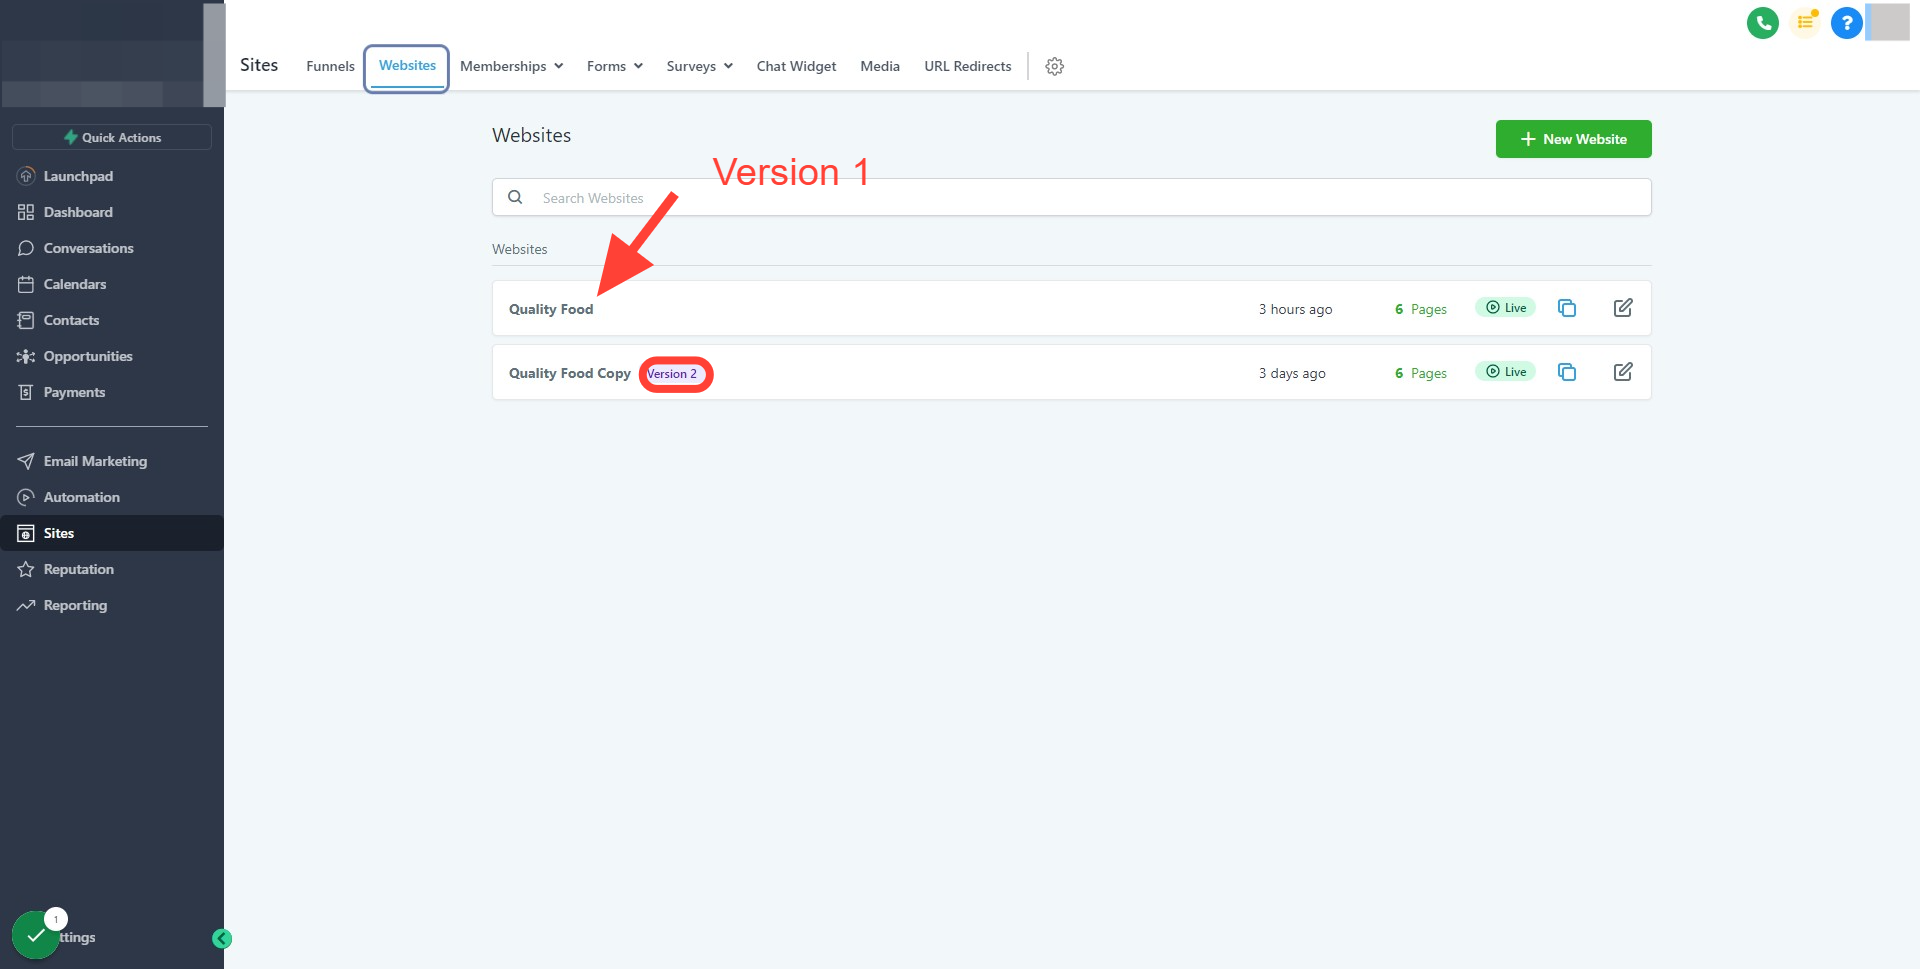The height and width of the screenshot is (969, 1920).
Task: Open Sites settings gear icon
Action: pos(1054,66)
